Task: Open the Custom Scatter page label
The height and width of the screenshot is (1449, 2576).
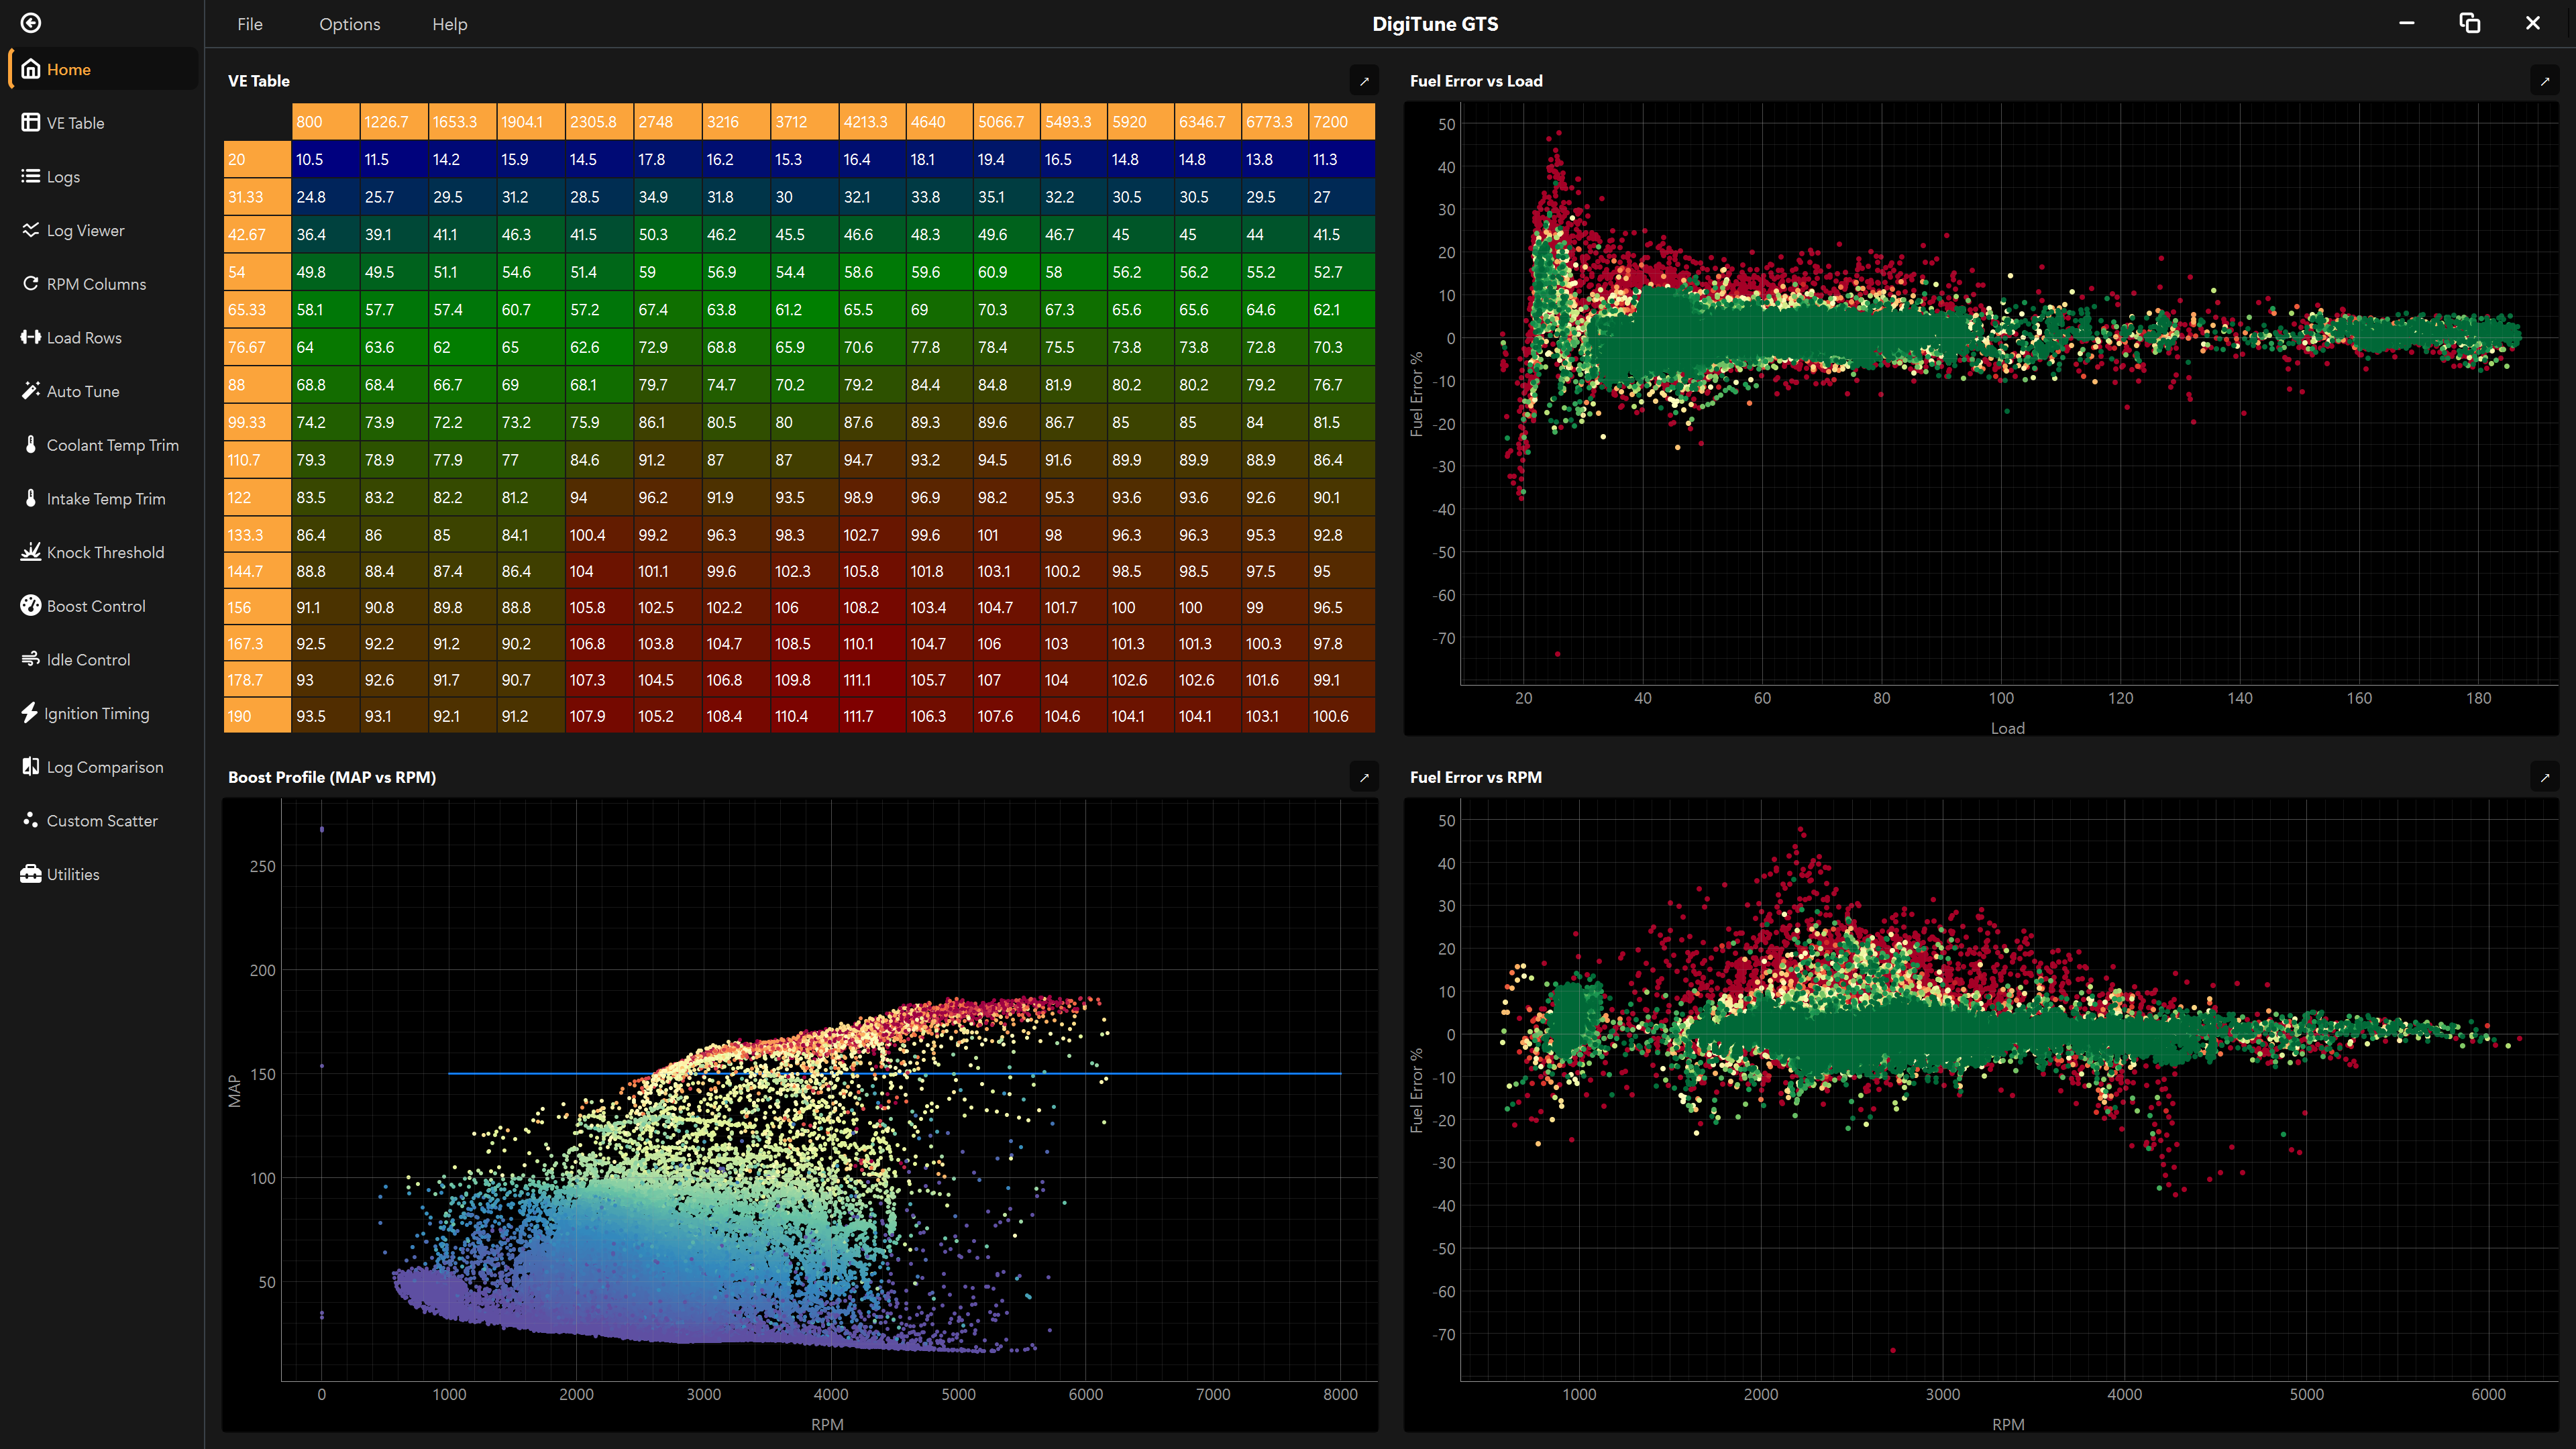Action: click(x=102, y=820)
